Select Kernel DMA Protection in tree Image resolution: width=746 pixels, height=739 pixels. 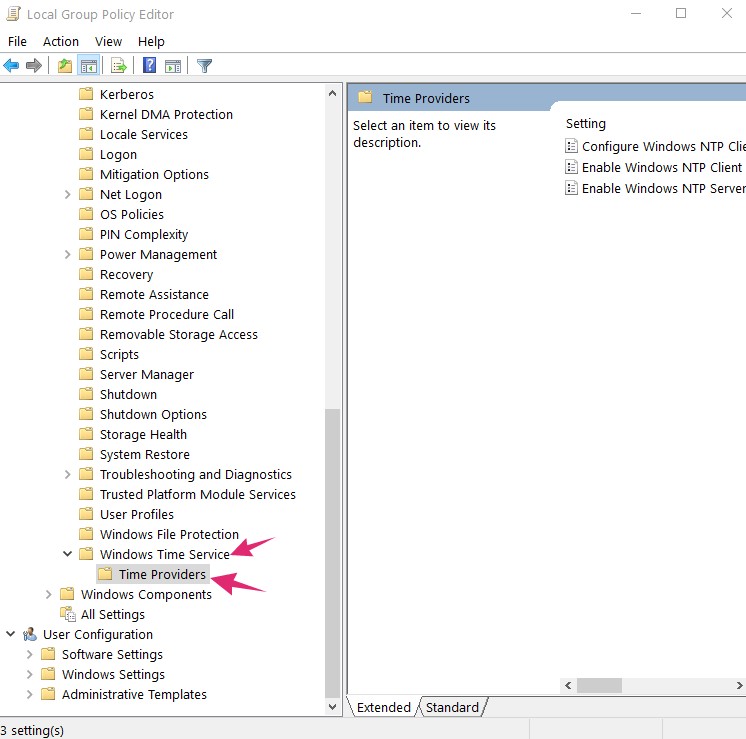166,114
